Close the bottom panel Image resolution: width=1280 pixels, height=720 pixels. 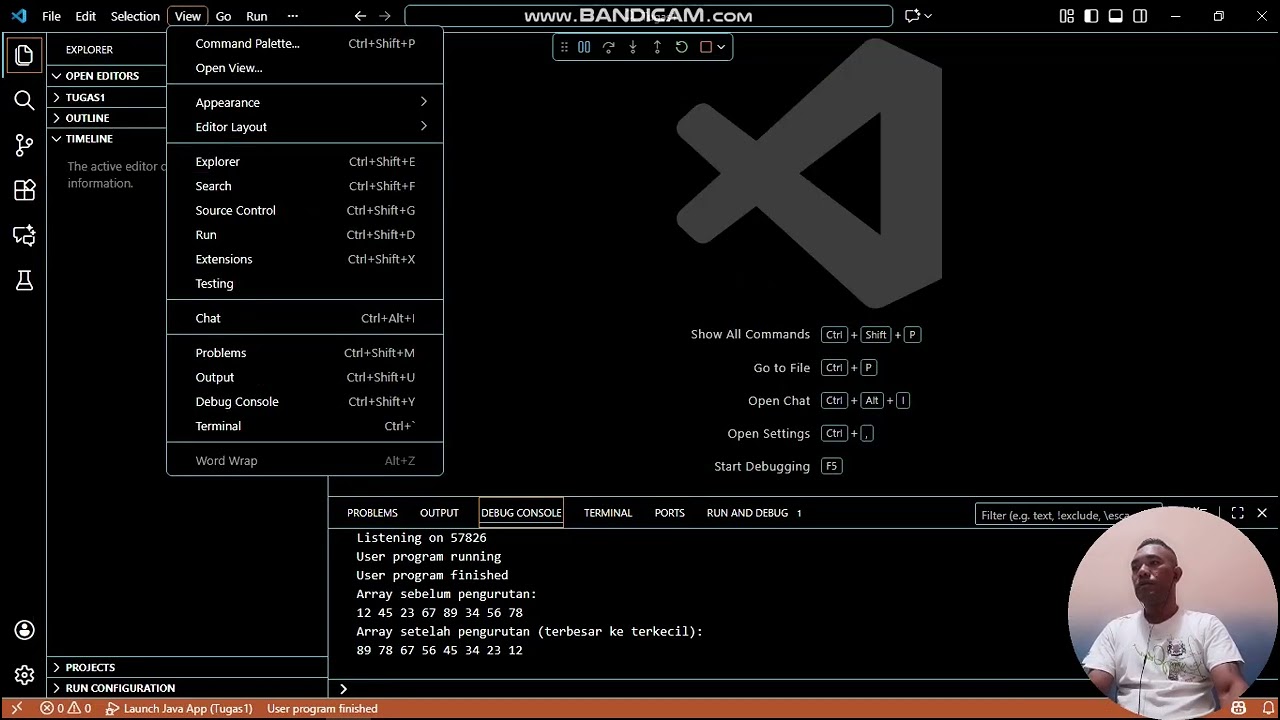[x=1262, y=513]
